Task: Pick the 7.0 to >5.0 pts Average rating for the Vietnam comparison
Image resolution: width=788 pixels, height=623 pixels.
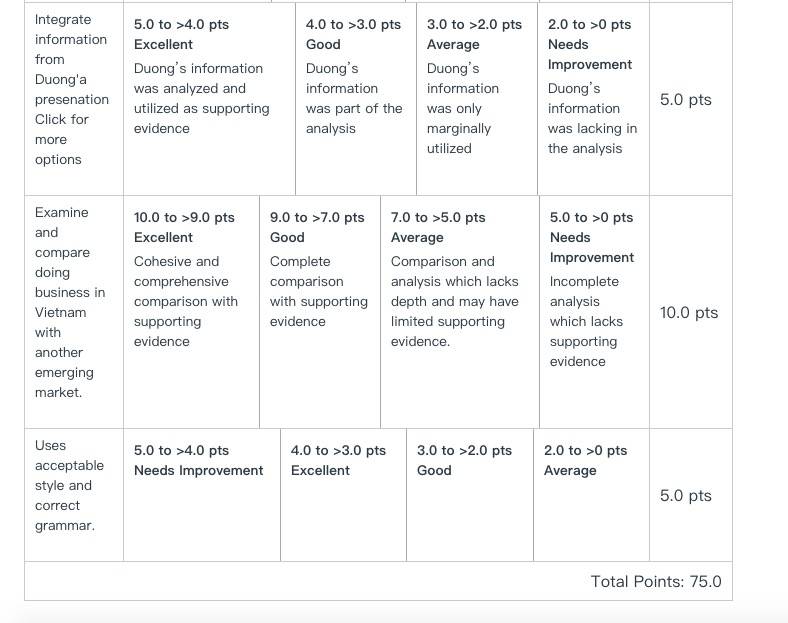Action: (x=460, y=312)
